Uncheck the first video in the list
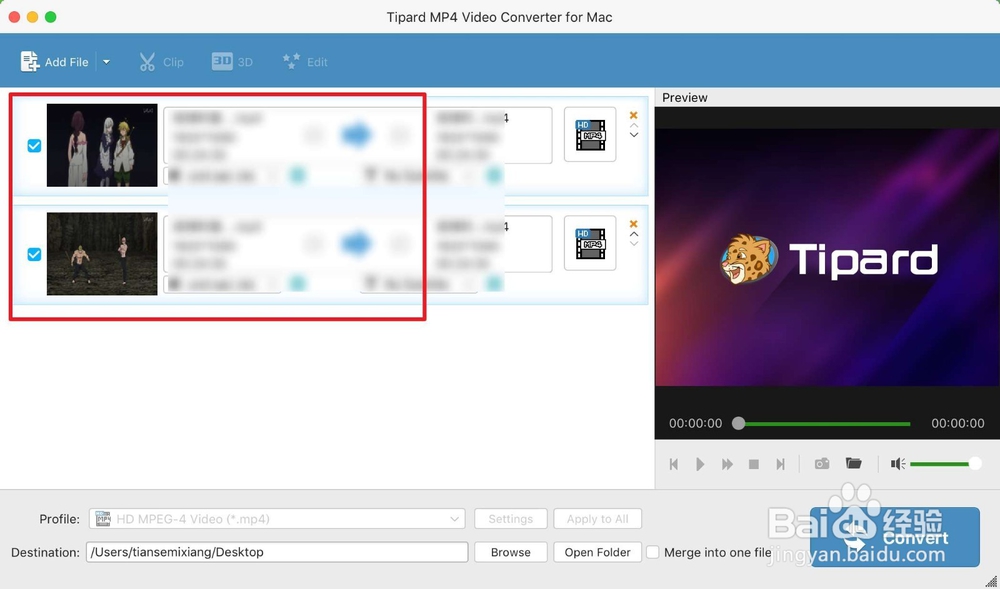Screen dimensions: 1000x589 pyautogui.click(x=33, y=145)
